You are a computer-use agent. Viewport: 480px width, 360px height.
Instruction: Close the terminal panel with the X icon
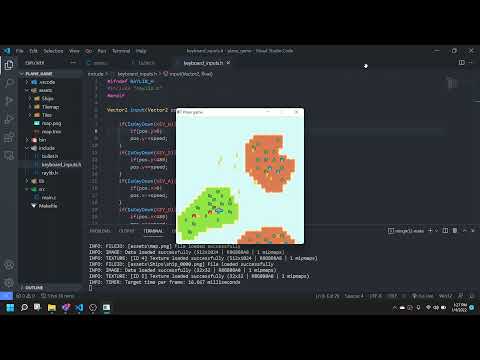(x=473, y=230)
